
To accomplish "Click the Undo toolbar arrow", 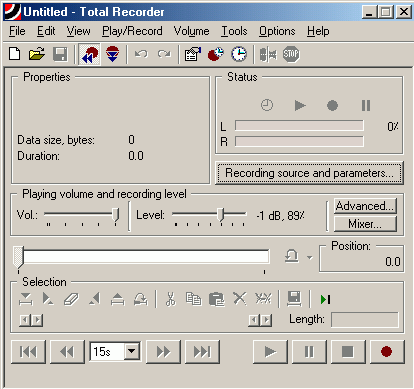I will [141, 54].
